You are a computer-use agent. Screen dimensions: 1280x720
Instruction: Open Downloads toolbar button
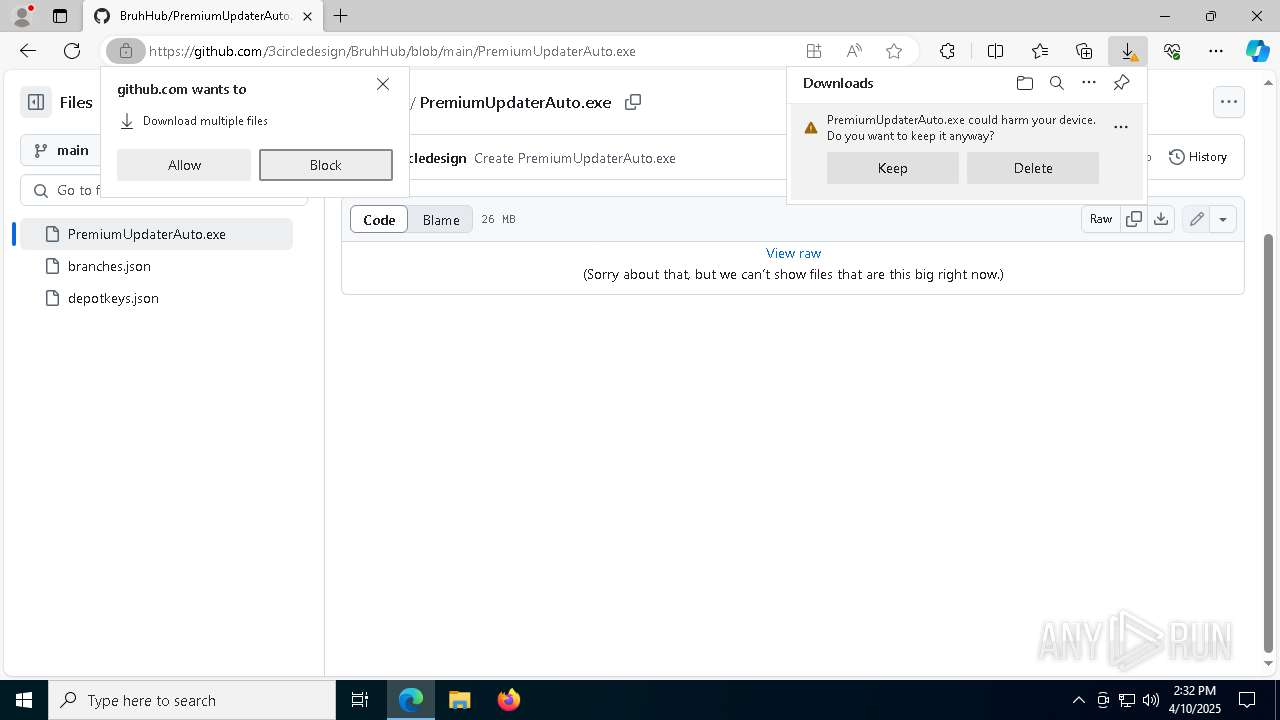point(1128,51)
